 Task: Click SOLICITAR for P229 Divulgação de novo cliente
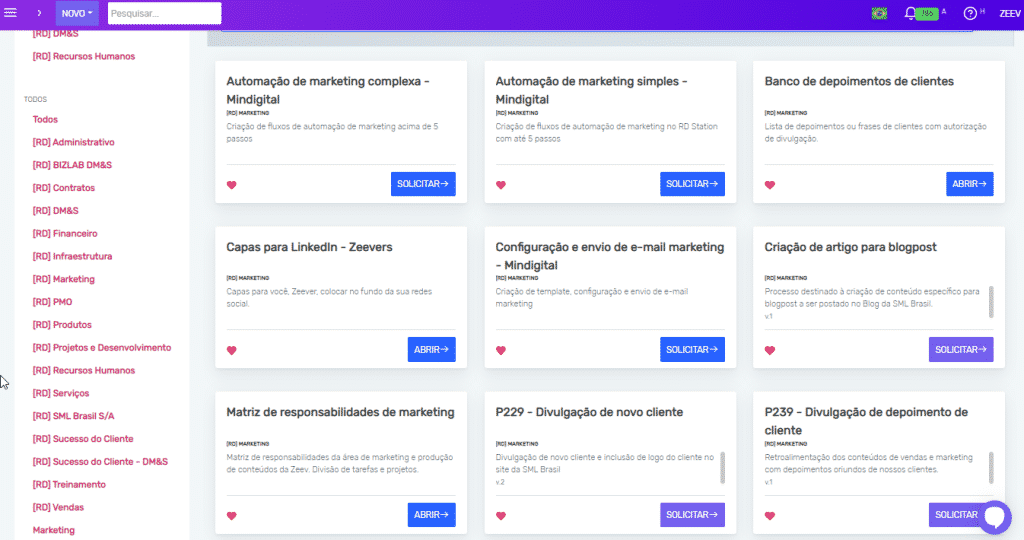click(692, 515)
